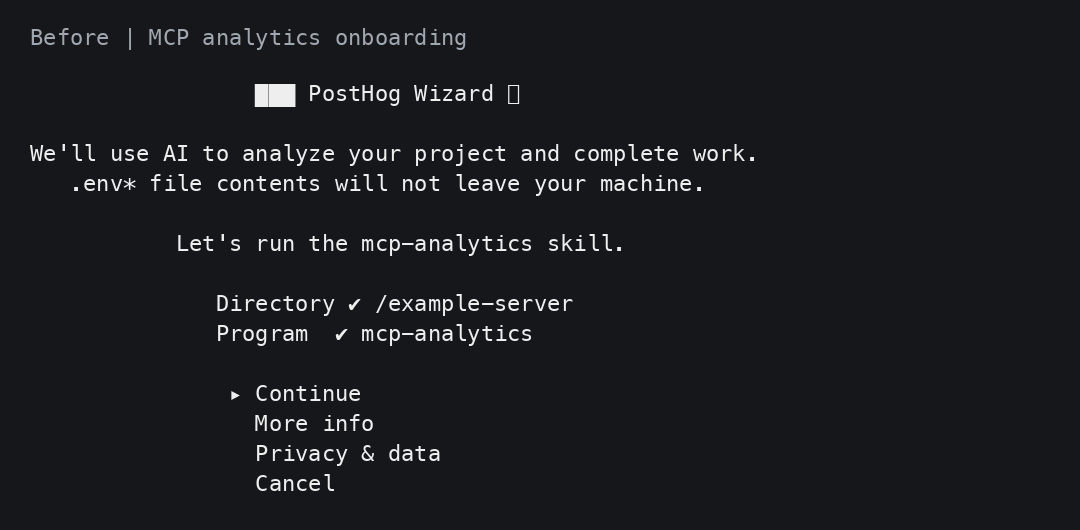
Task: Choose the More info option
Action: click(x=314, y=423)
